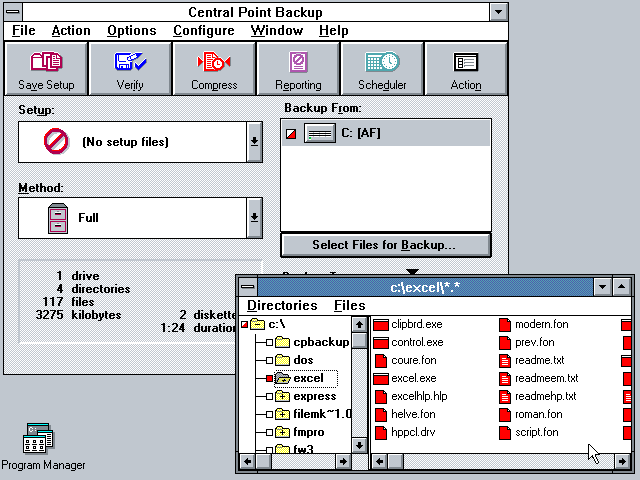Click the Save Setup toolbar button
This screenshot has height=480, width=640.
pos(46,69)
